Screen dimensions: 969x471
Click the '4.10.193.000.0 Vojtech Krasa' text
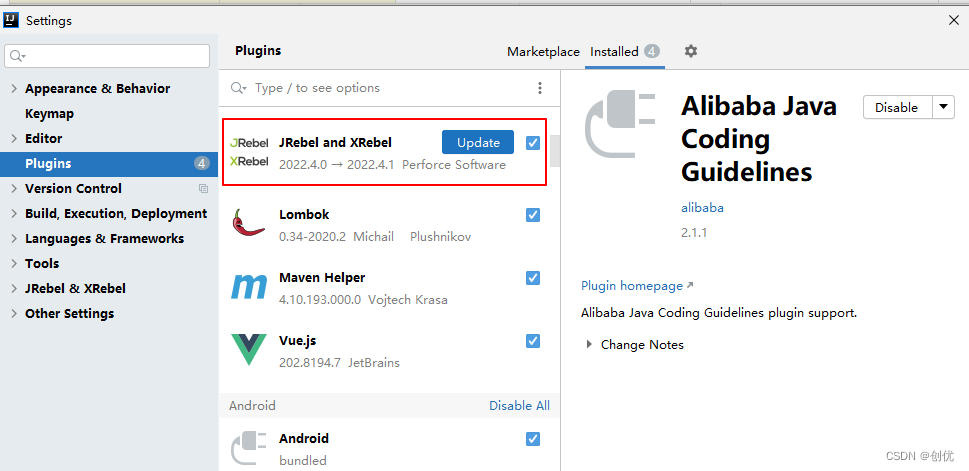click(363, 300)
